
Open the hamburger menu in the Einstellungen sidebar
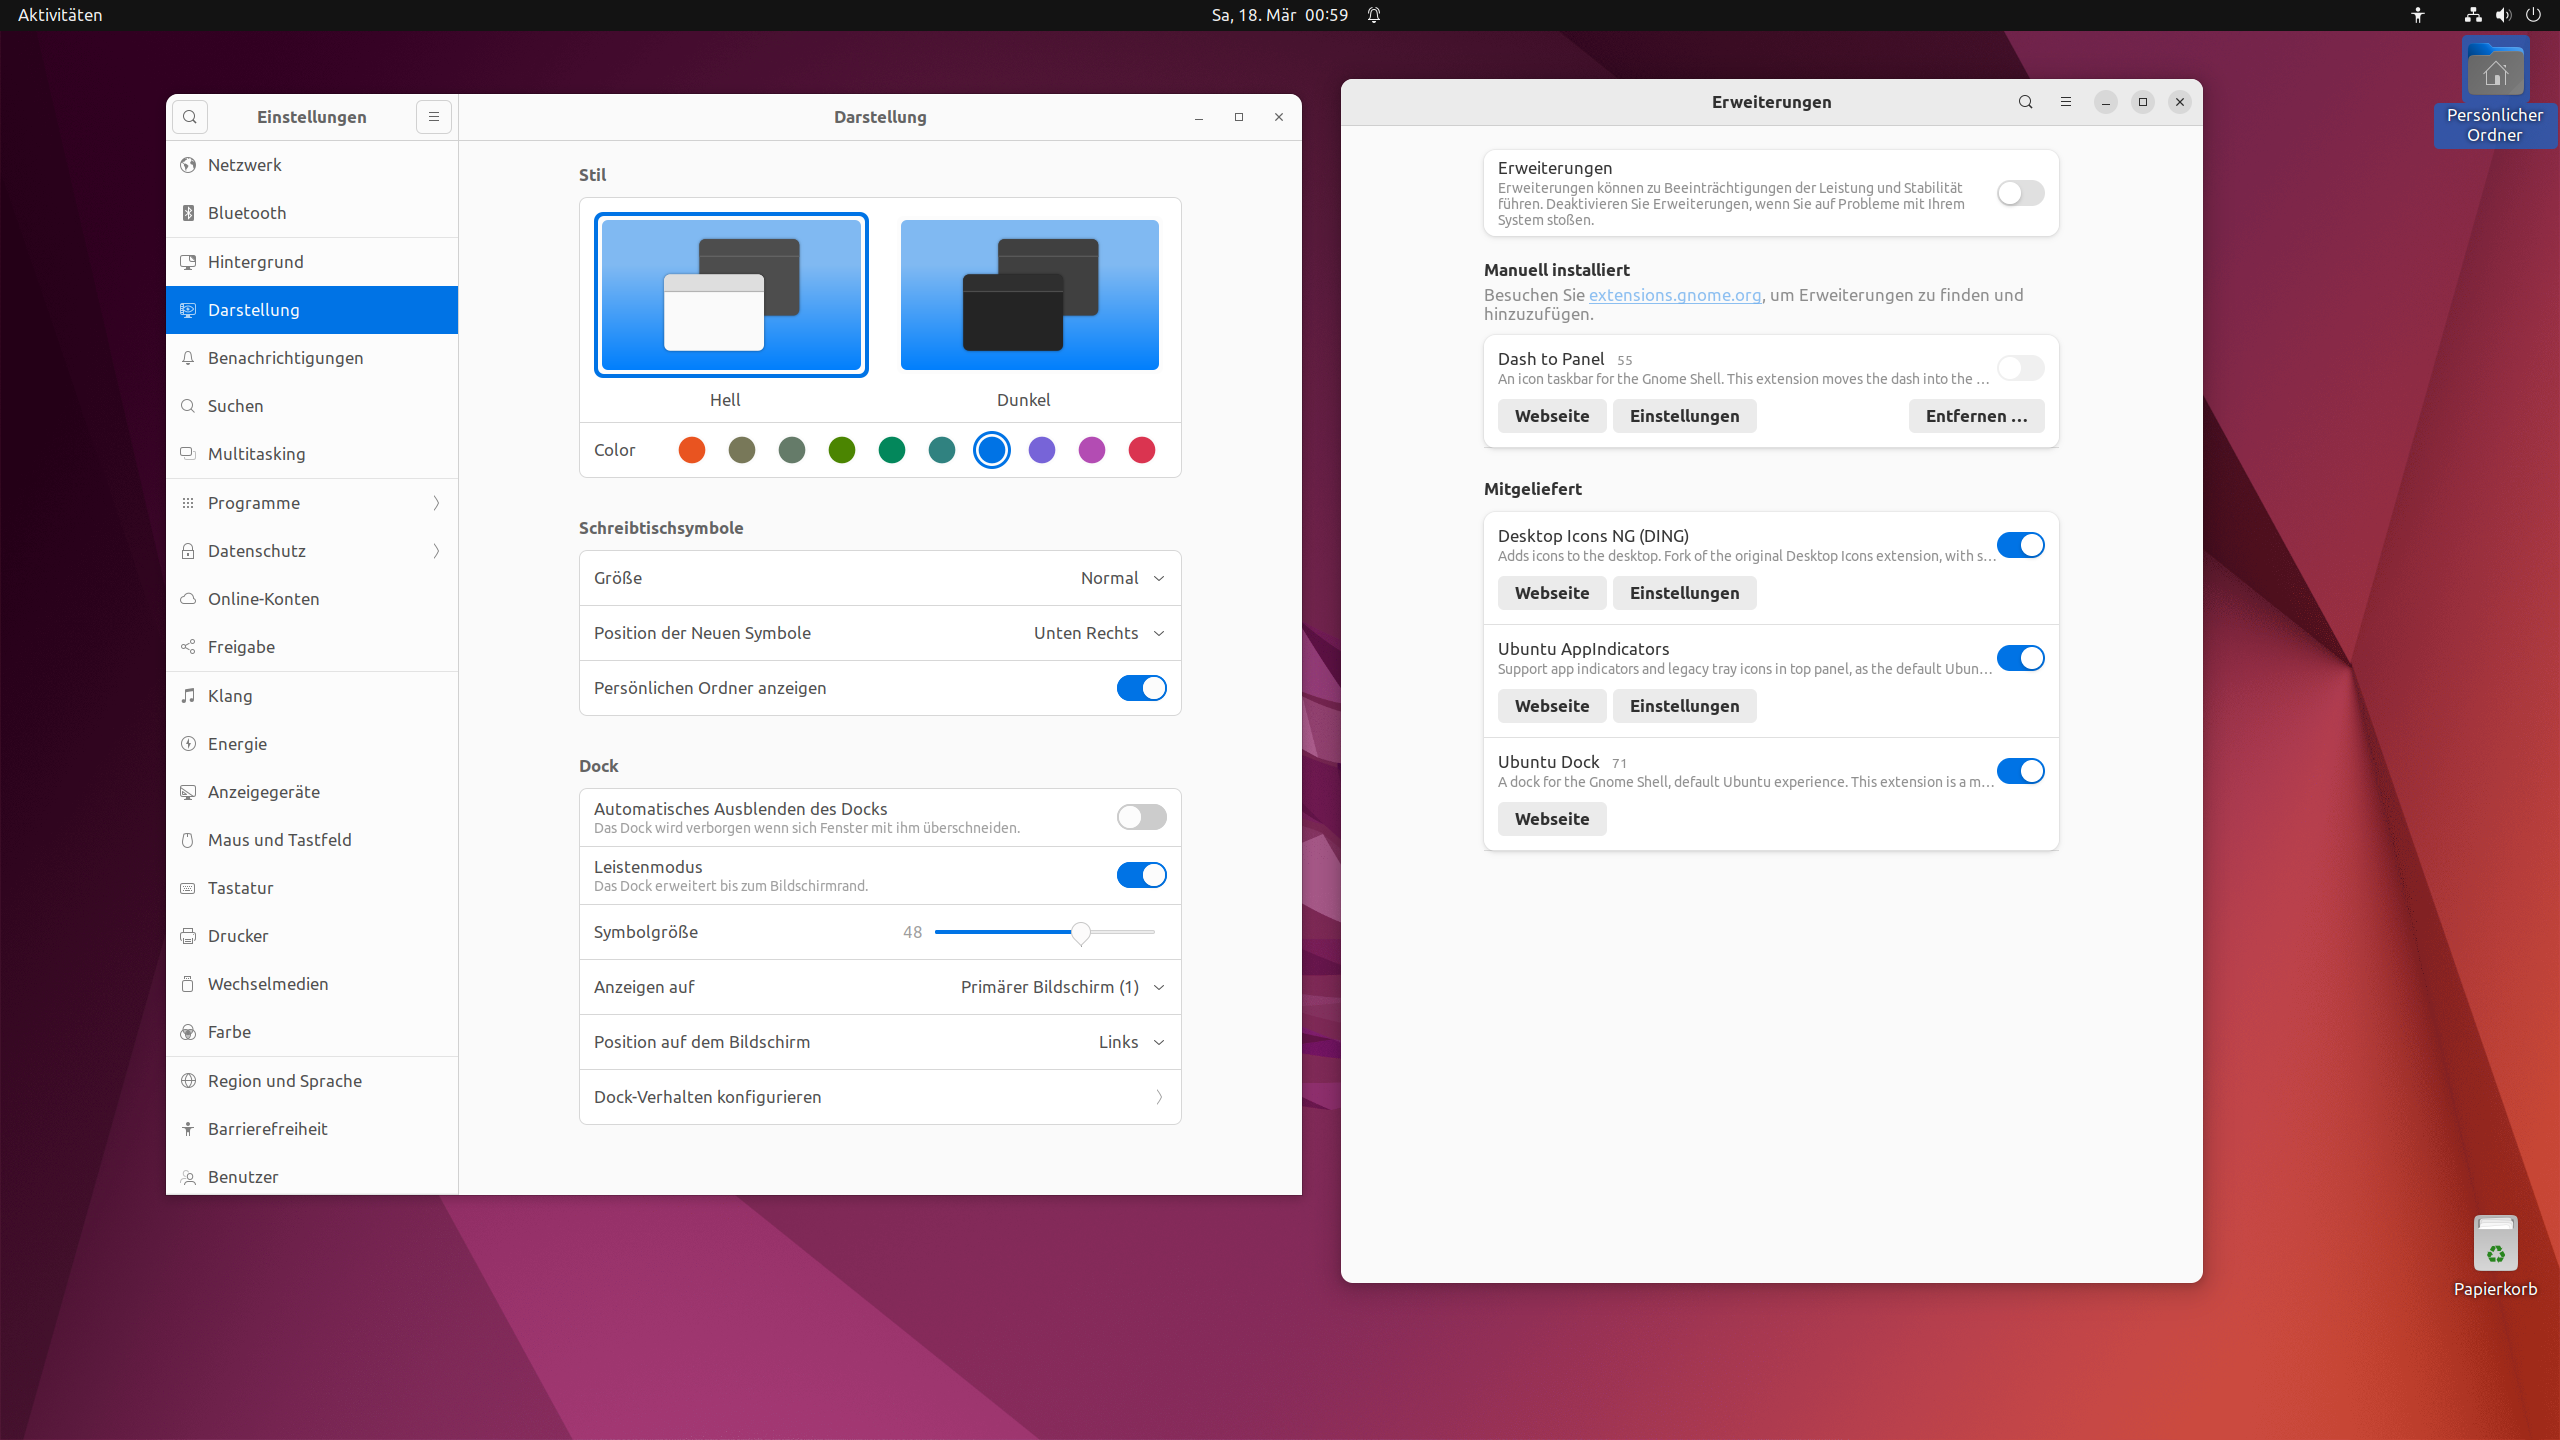[x=433, y=117]
